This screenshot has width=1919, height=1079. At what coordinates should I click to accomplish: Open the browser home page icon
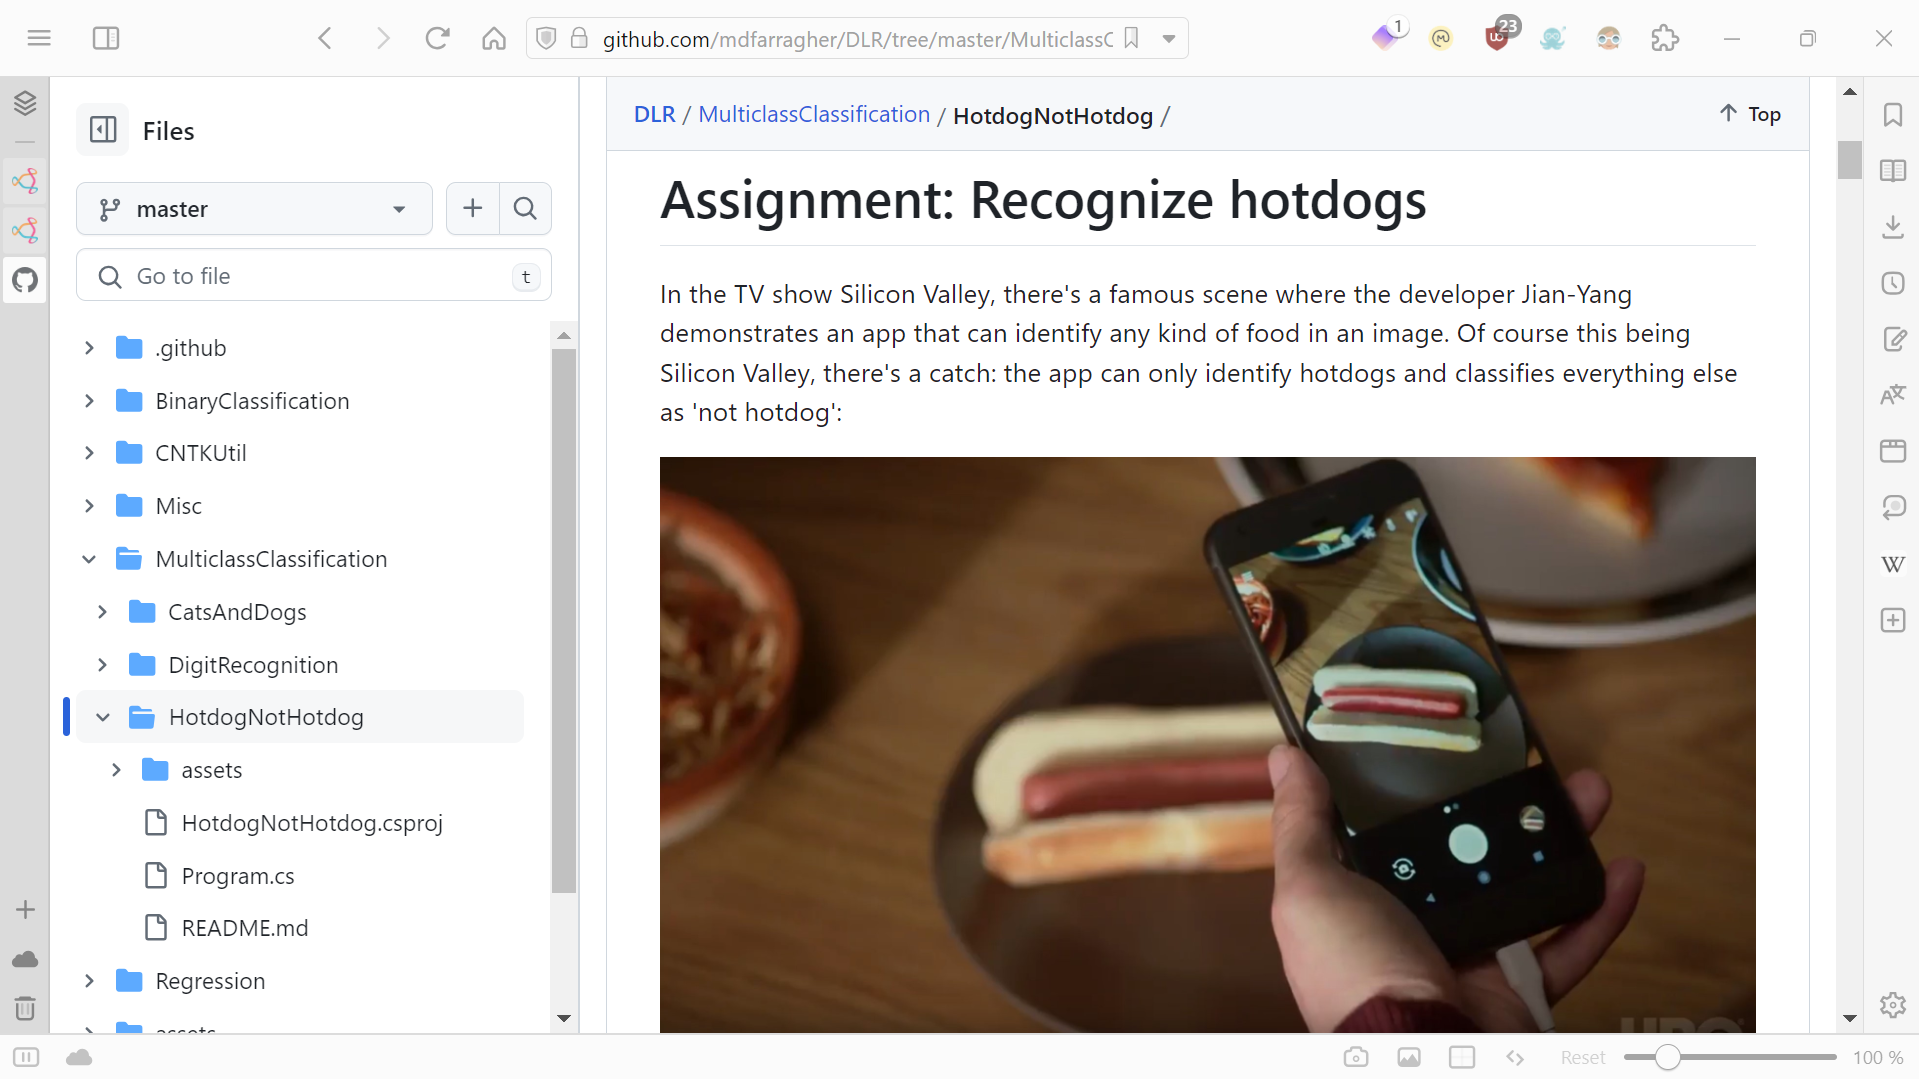click(x=494, y=38)
